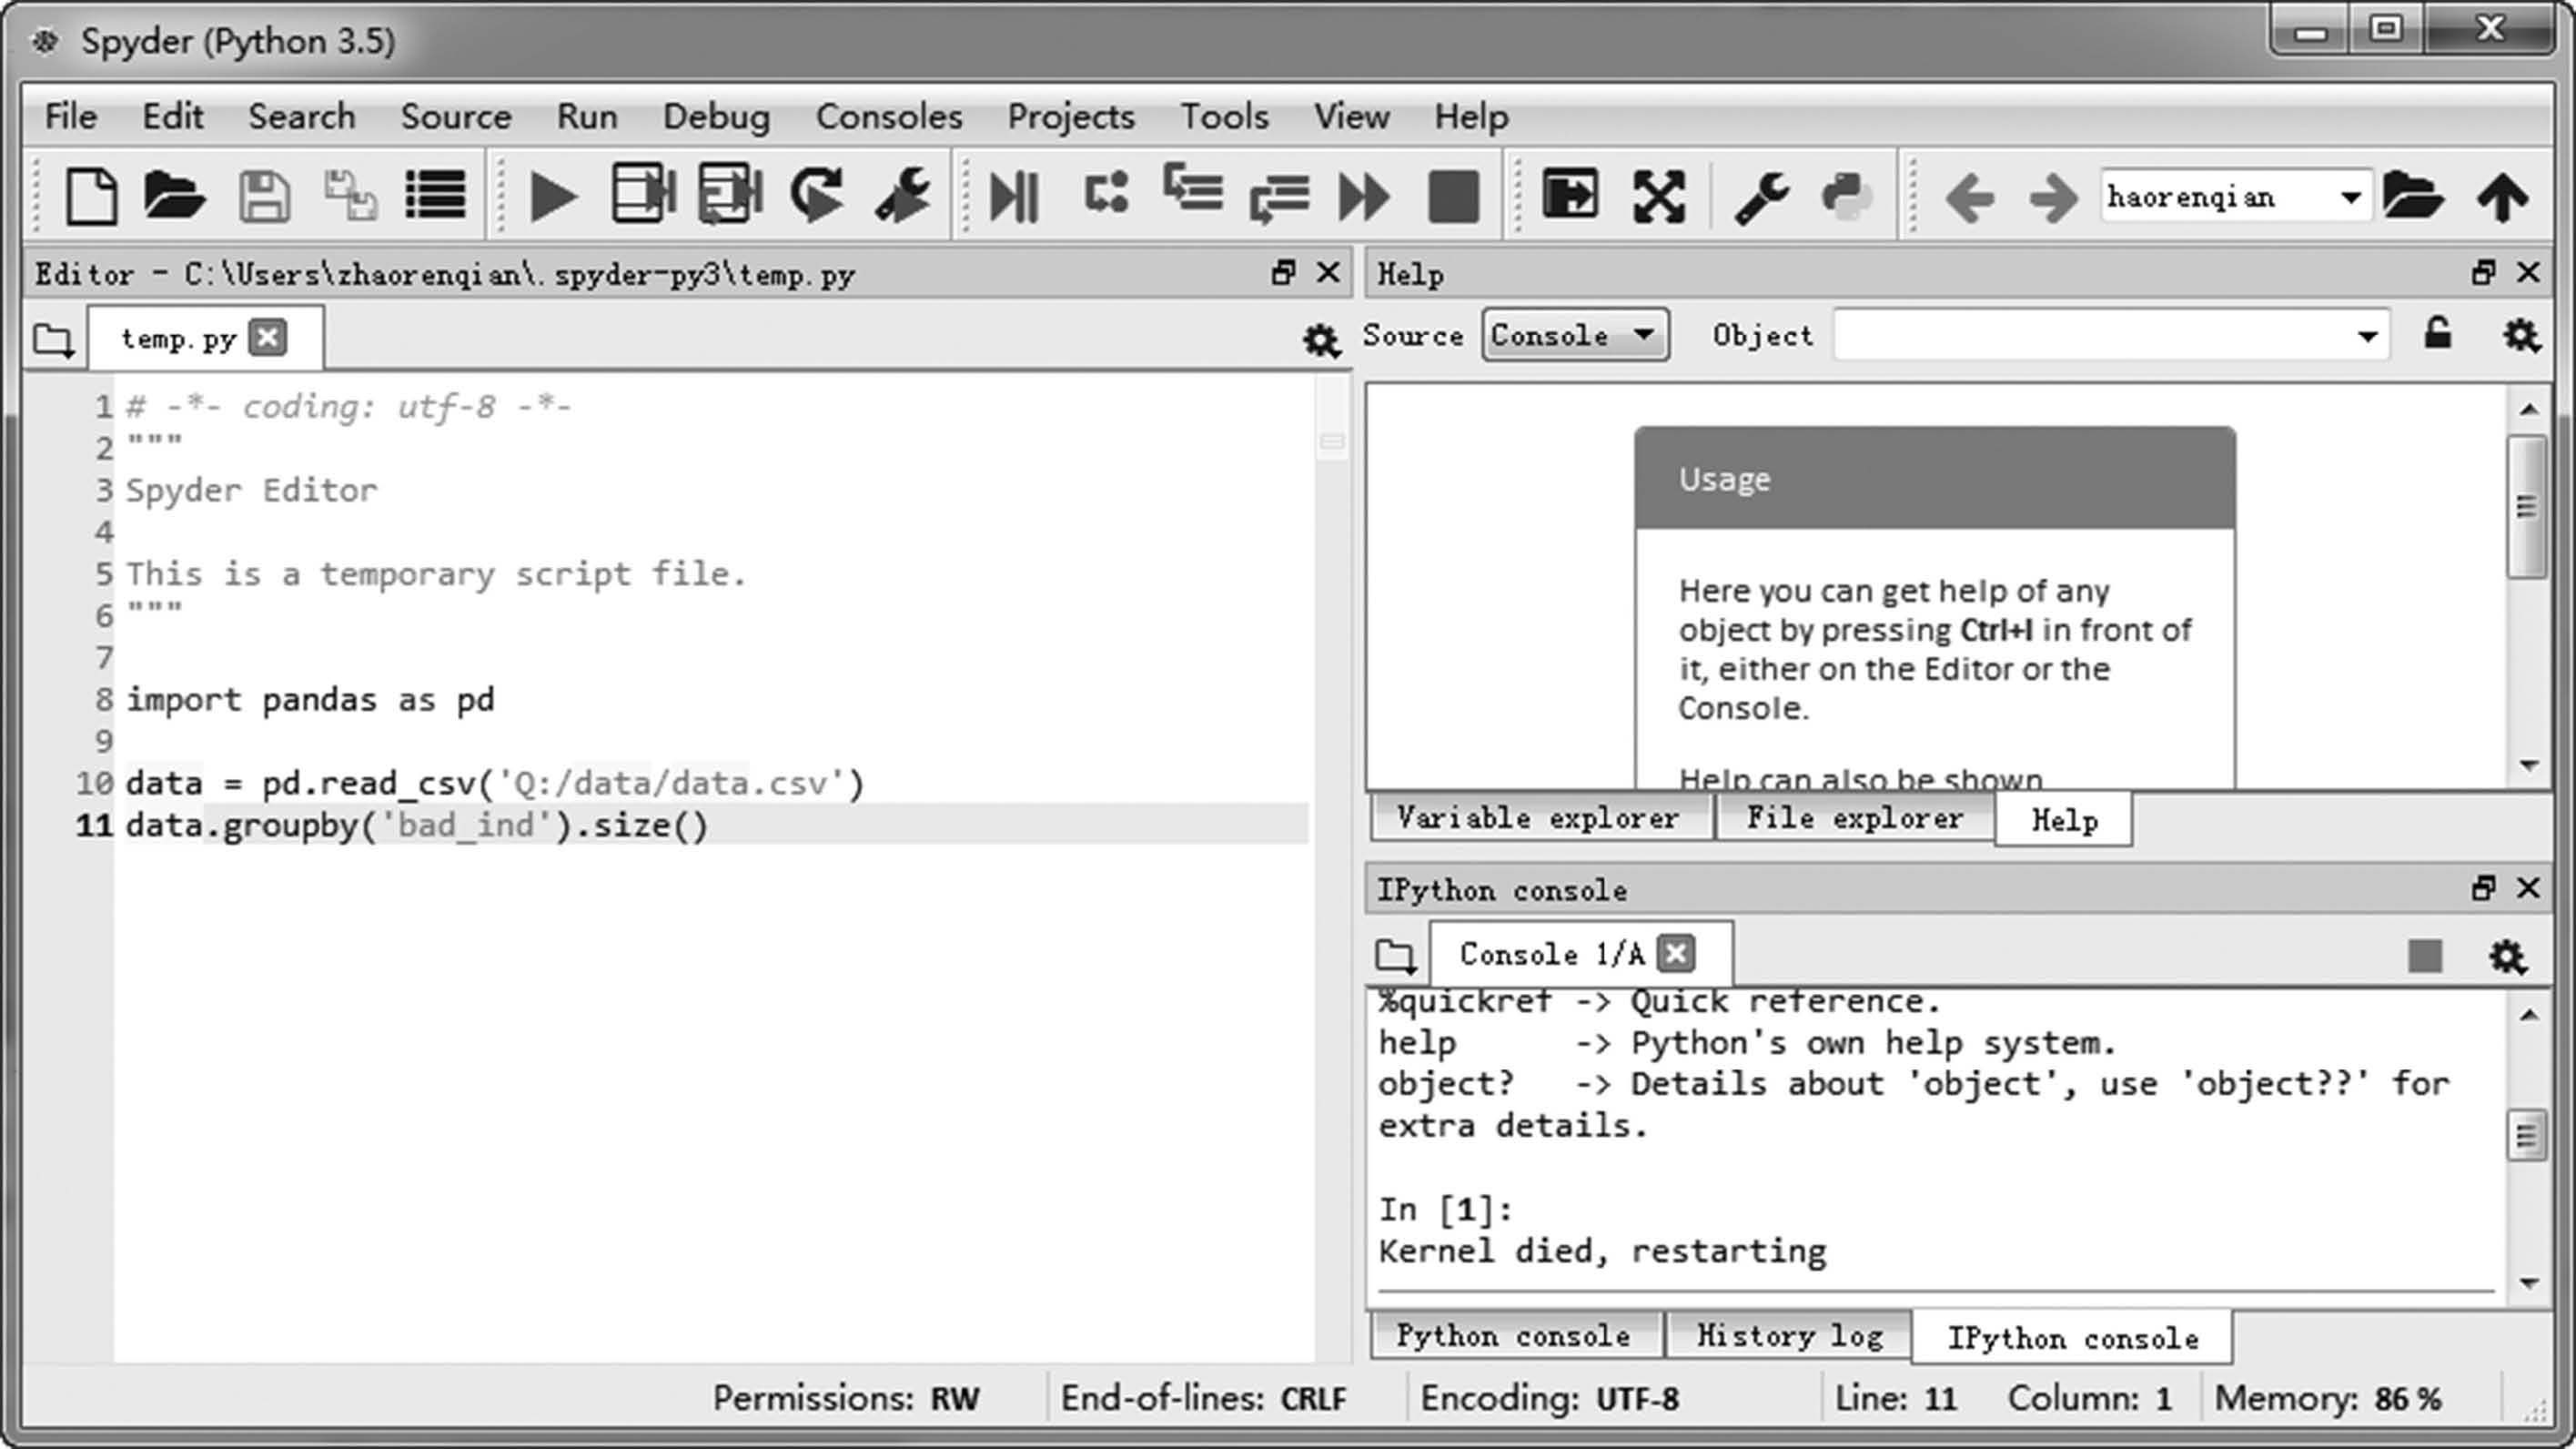Click the In [1]: console prompt
The height and width of the screenshot is (1449, 2576).
(1446, 1209)
